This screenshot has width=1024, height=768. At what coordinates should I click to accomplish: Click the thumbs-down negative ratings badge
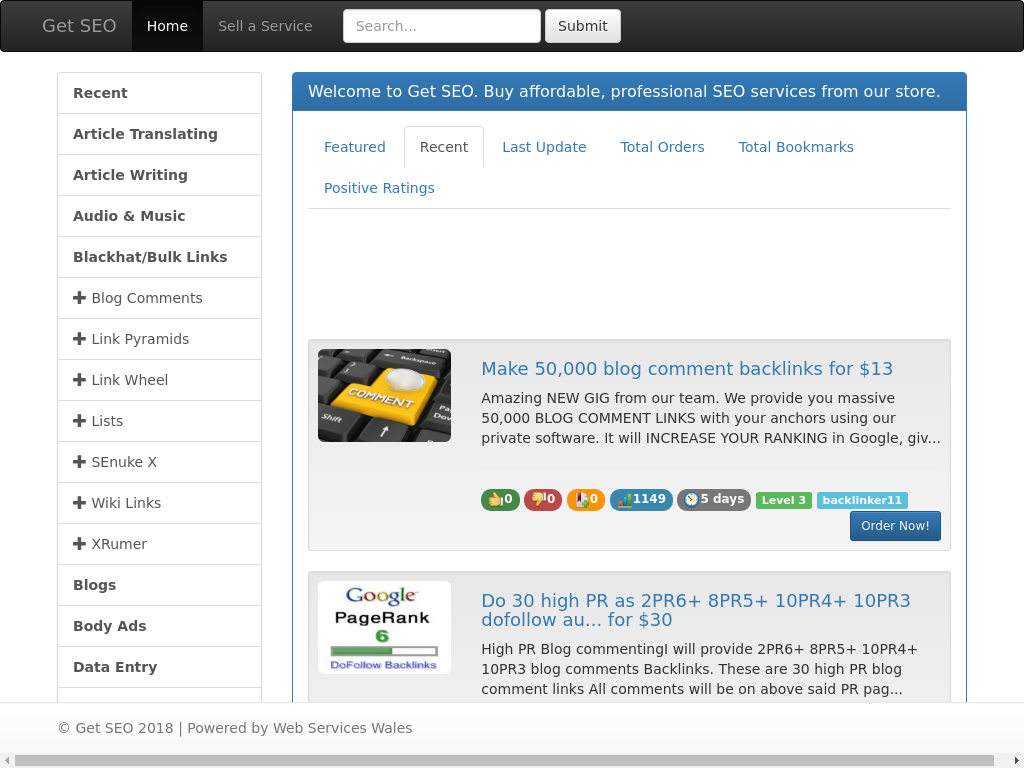pyautogui.click(x=543, y=500)
